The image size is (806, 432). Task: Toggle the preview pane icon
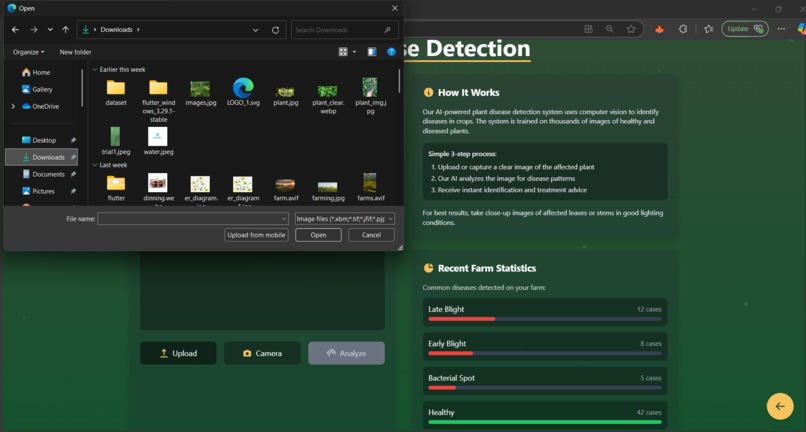point(372,52)
